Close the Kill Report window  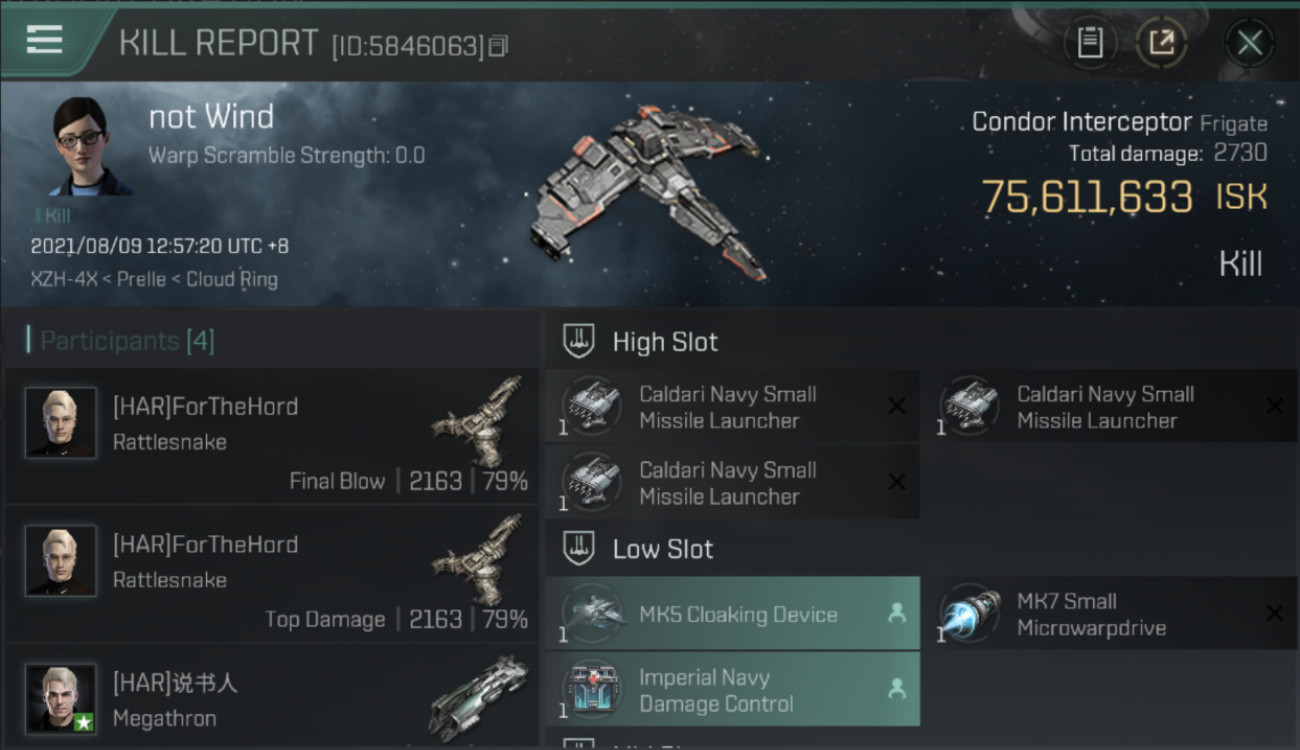[x=1249, y=43]
